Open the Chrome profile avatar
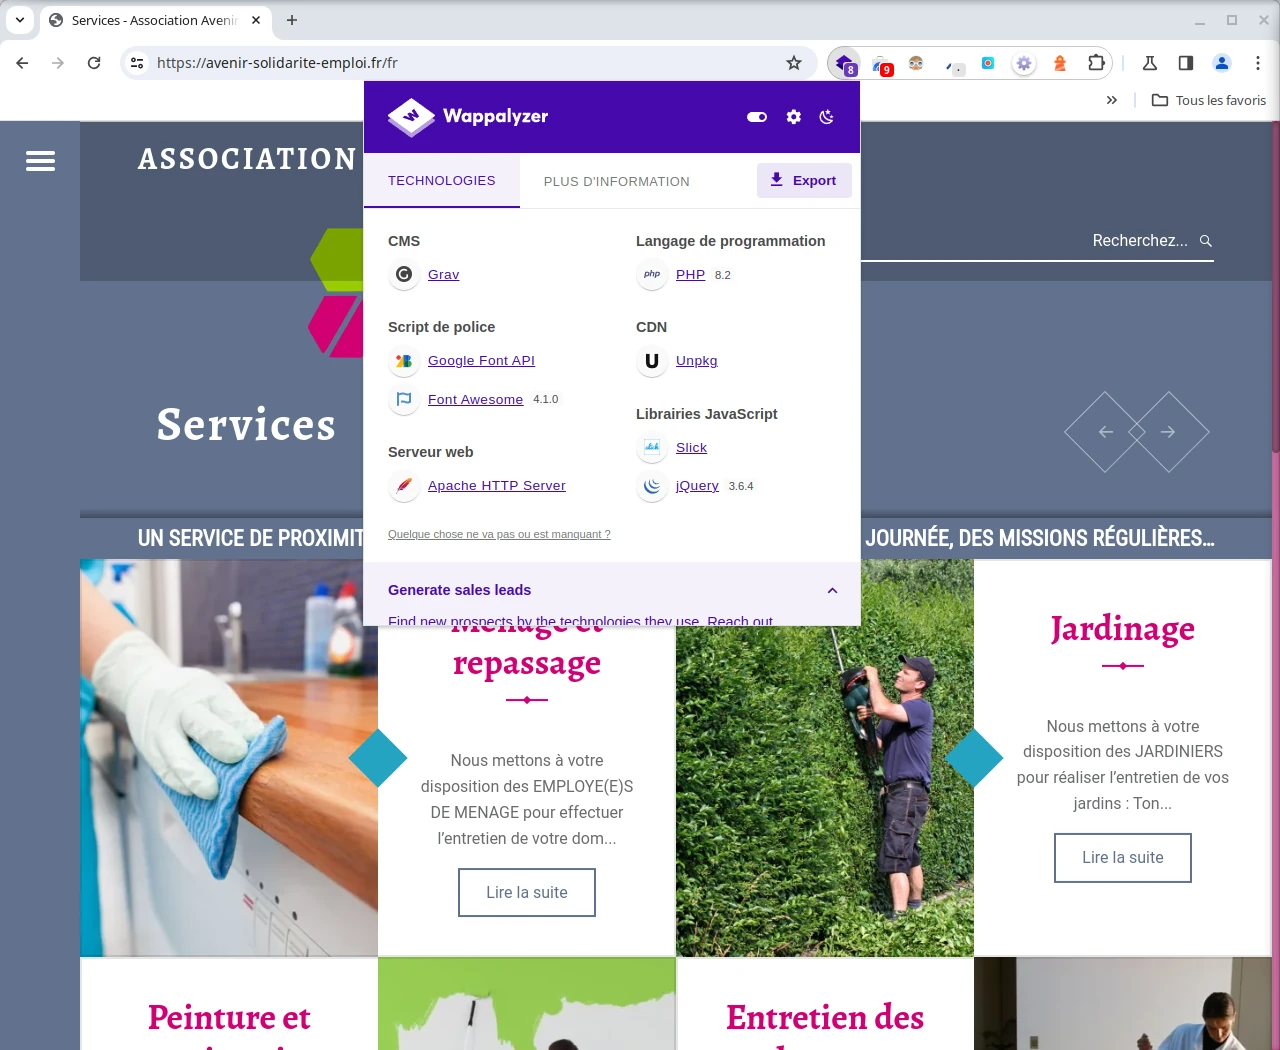Viewport: 1280px width, 1050px height. click(1222, 63)
